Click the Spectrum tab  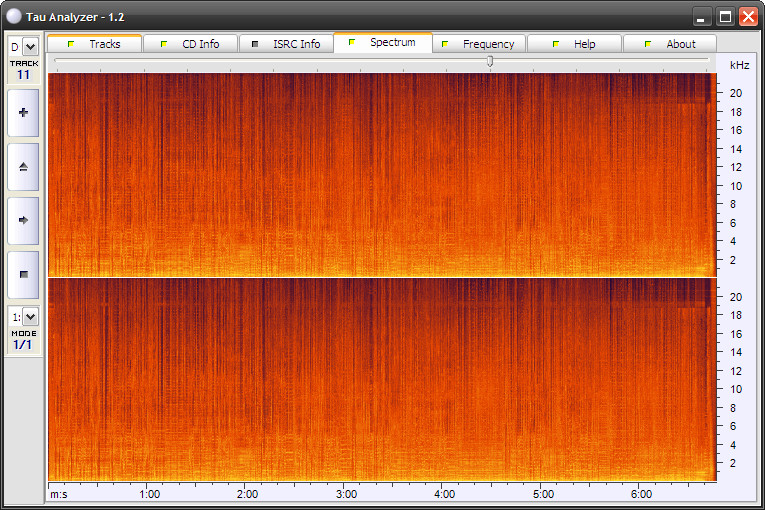tap(382, 43)
